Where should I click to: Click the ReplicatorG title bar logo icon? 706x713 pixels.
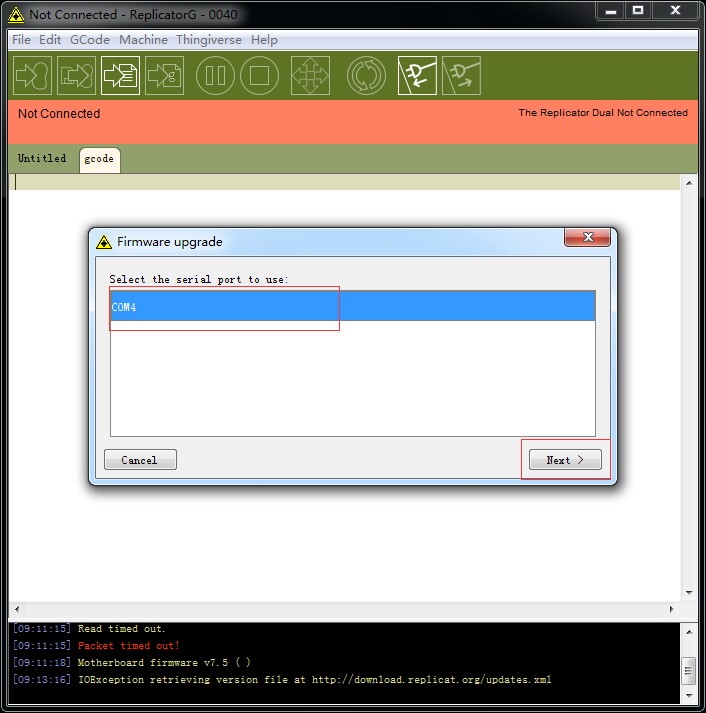click(16, 15)
